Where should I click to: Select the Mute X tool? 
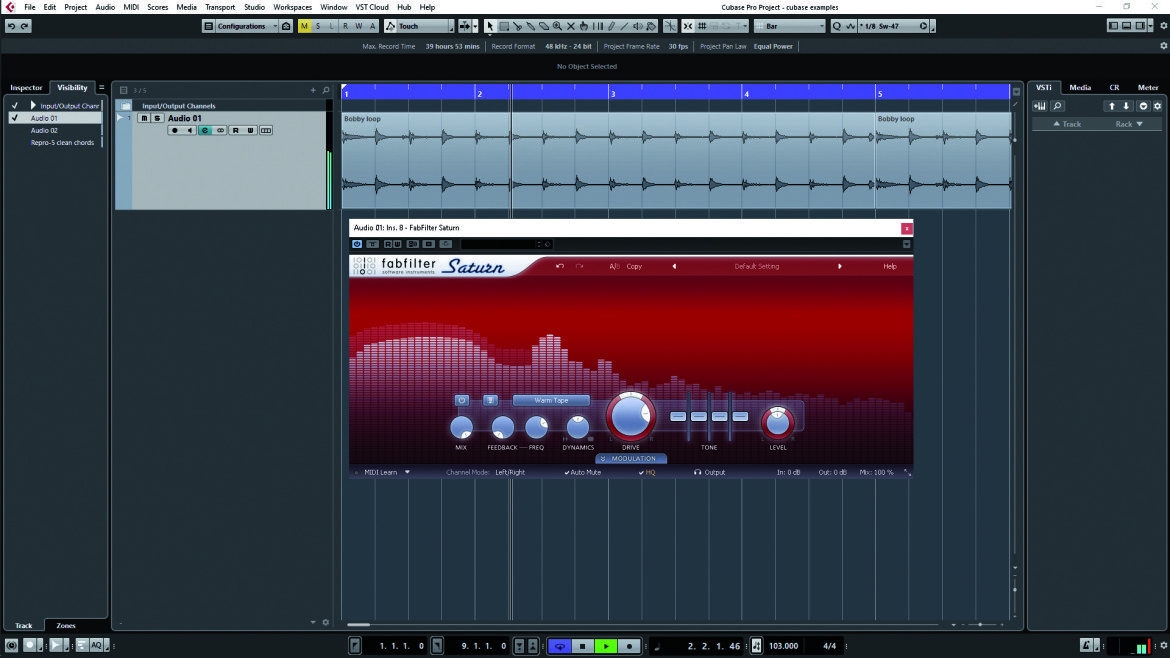point(571,26)
